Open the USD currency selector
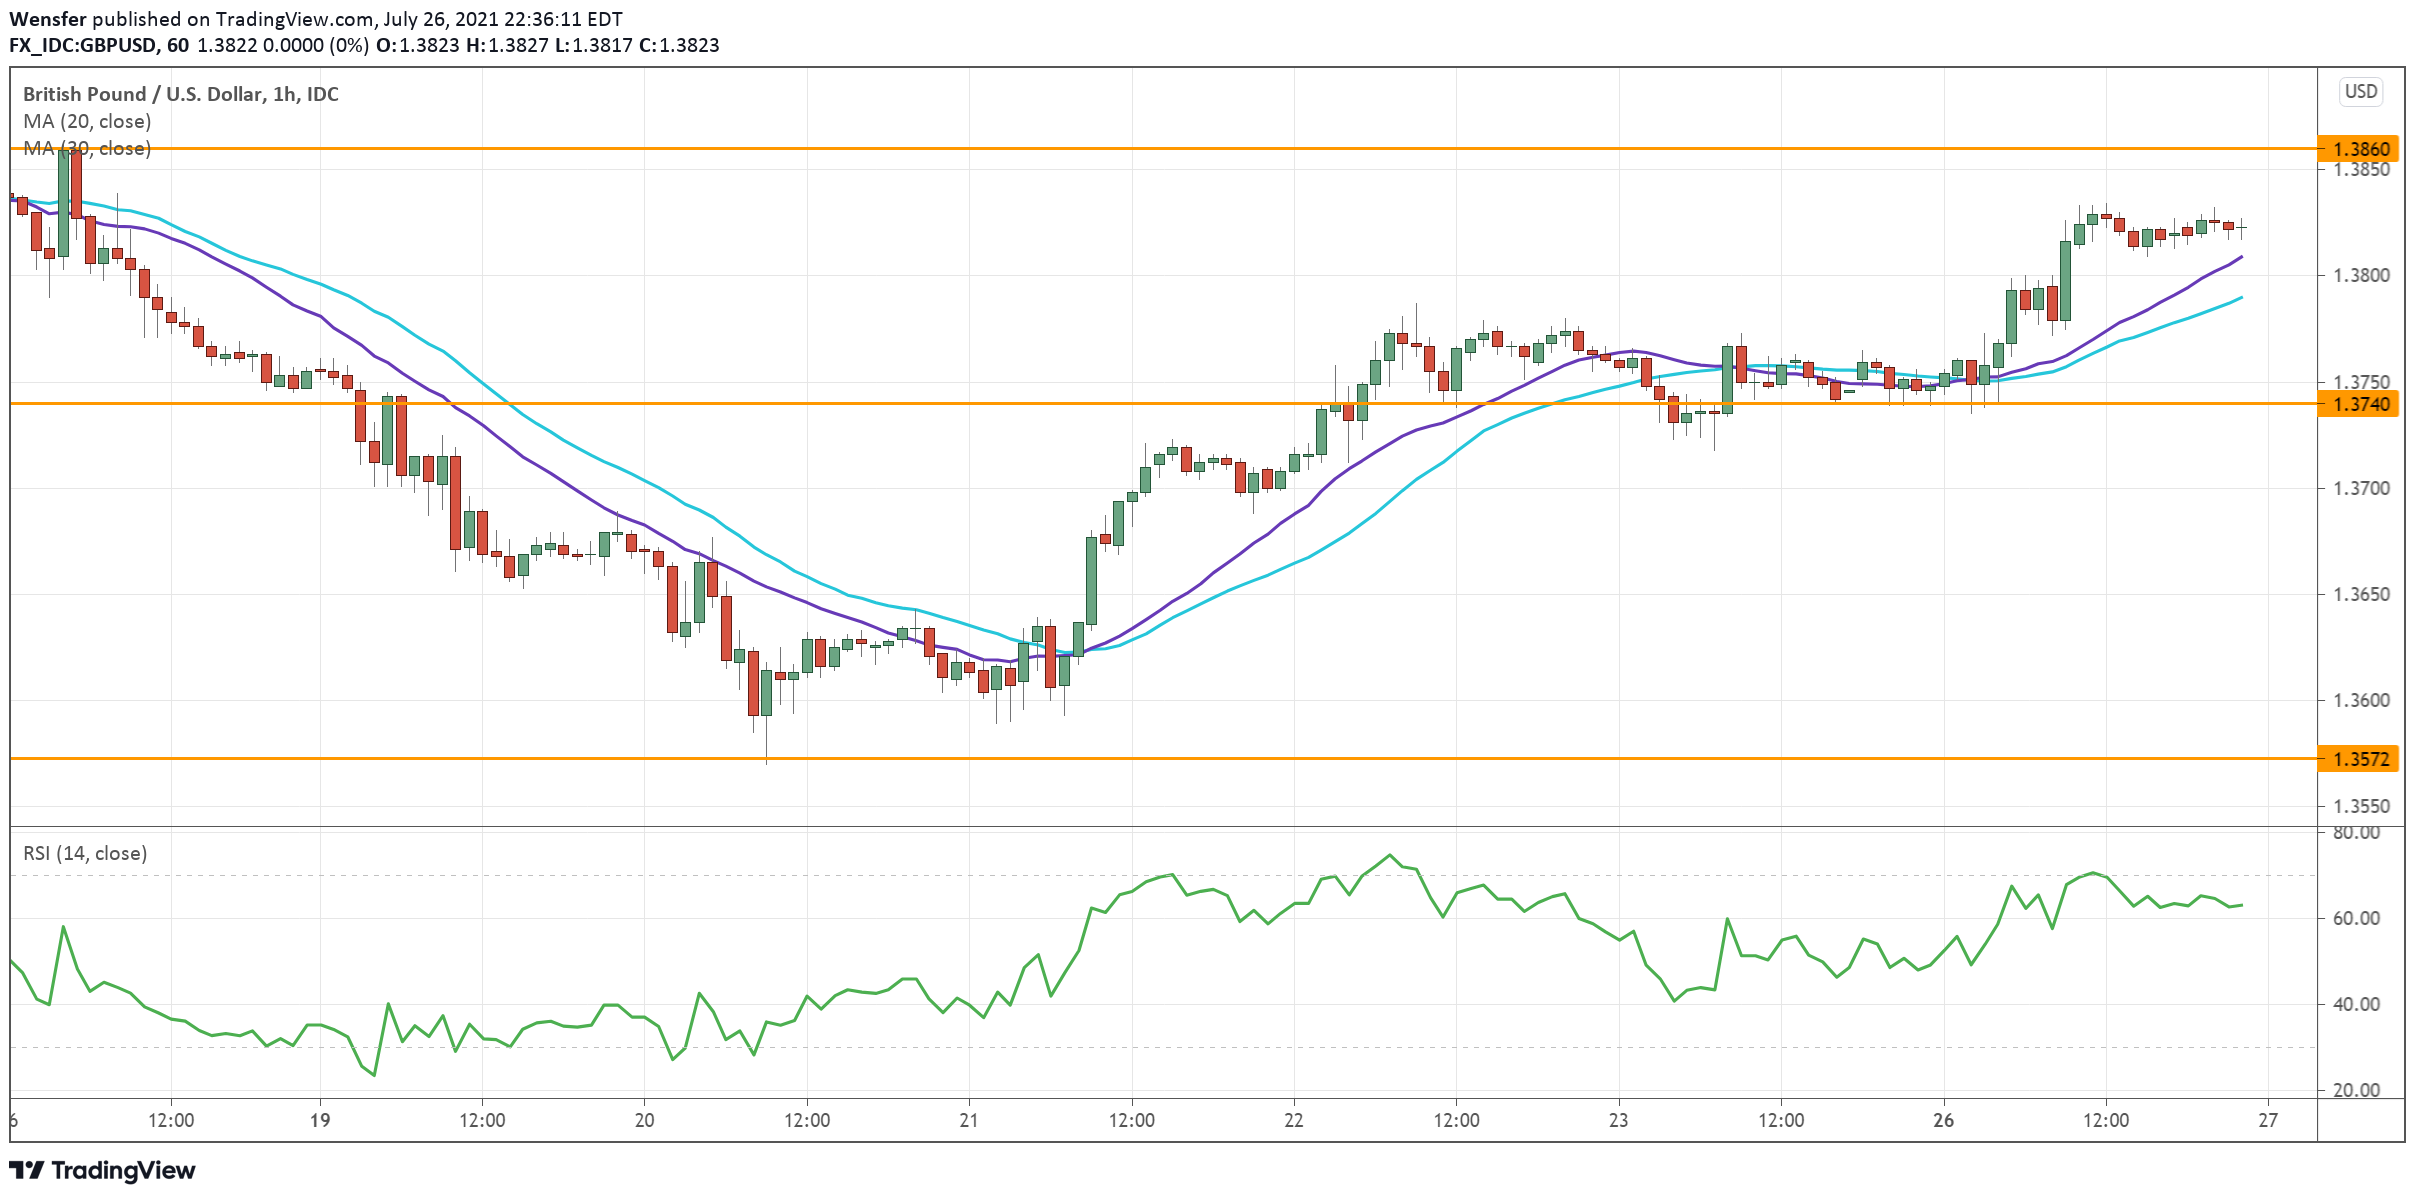The height and width of the screenshot is (1199, 2415). tap(2360, 92)
